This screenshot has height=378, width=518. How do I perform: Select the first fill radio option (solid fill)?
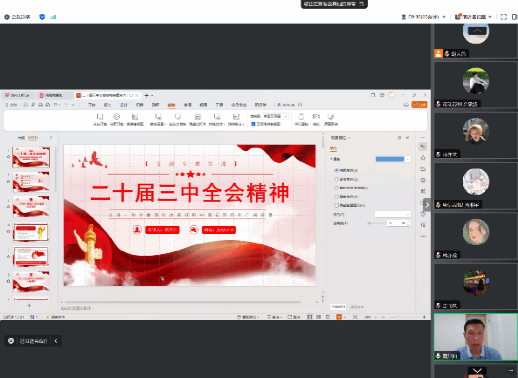(x=336, y=170)
